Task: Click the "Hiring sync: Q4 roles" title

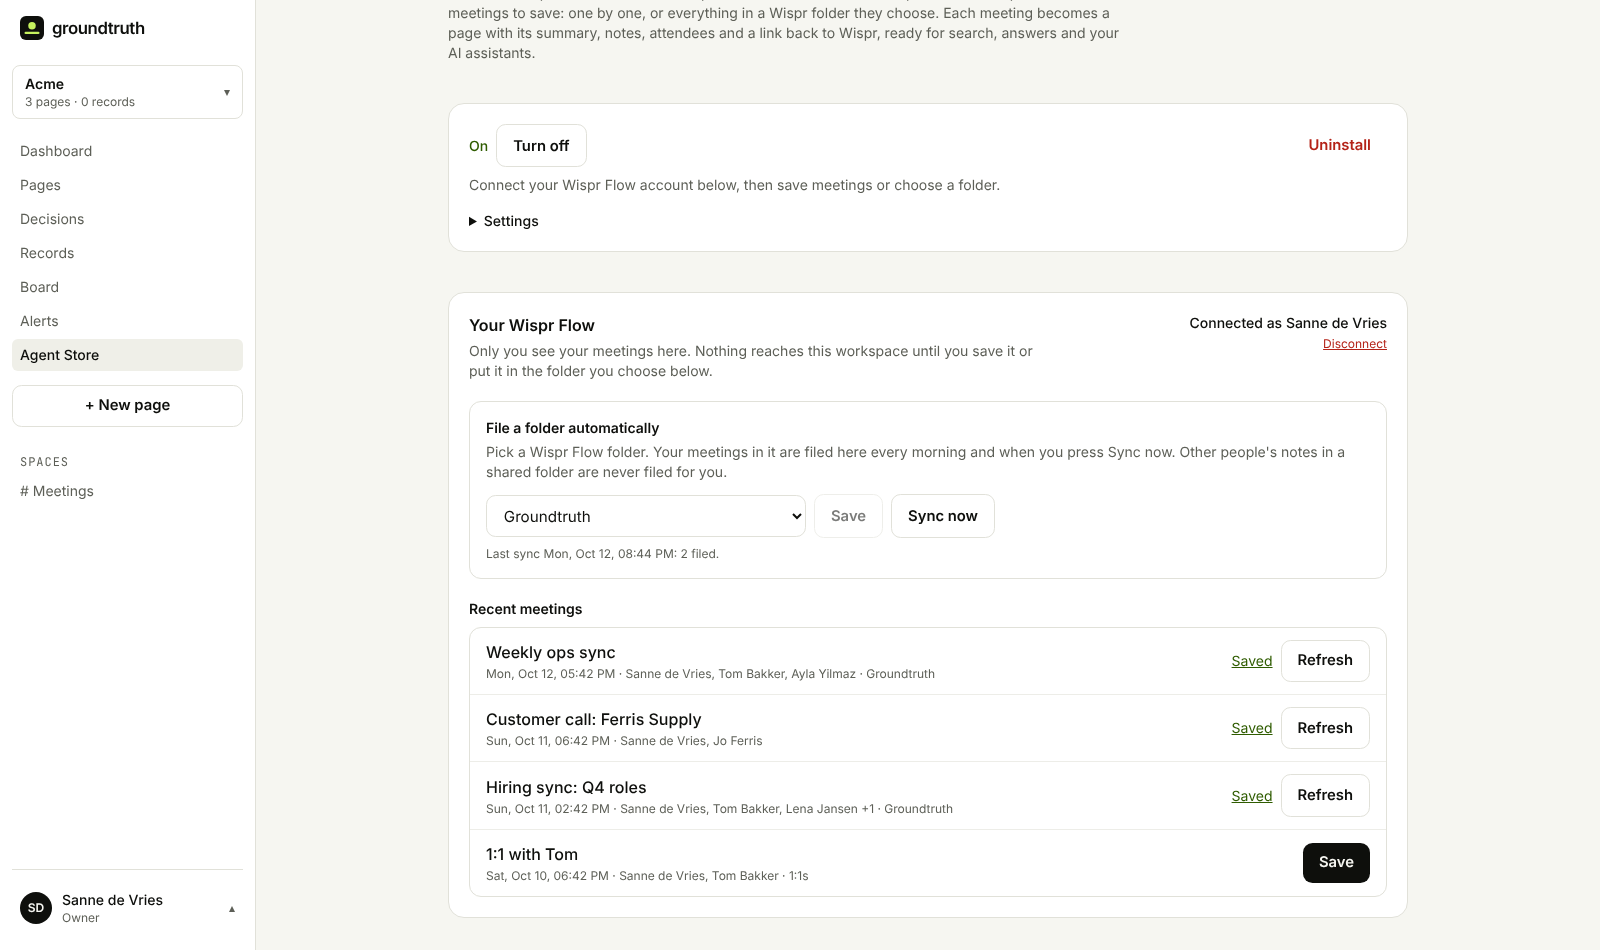Action: click(x=566, y=787)
